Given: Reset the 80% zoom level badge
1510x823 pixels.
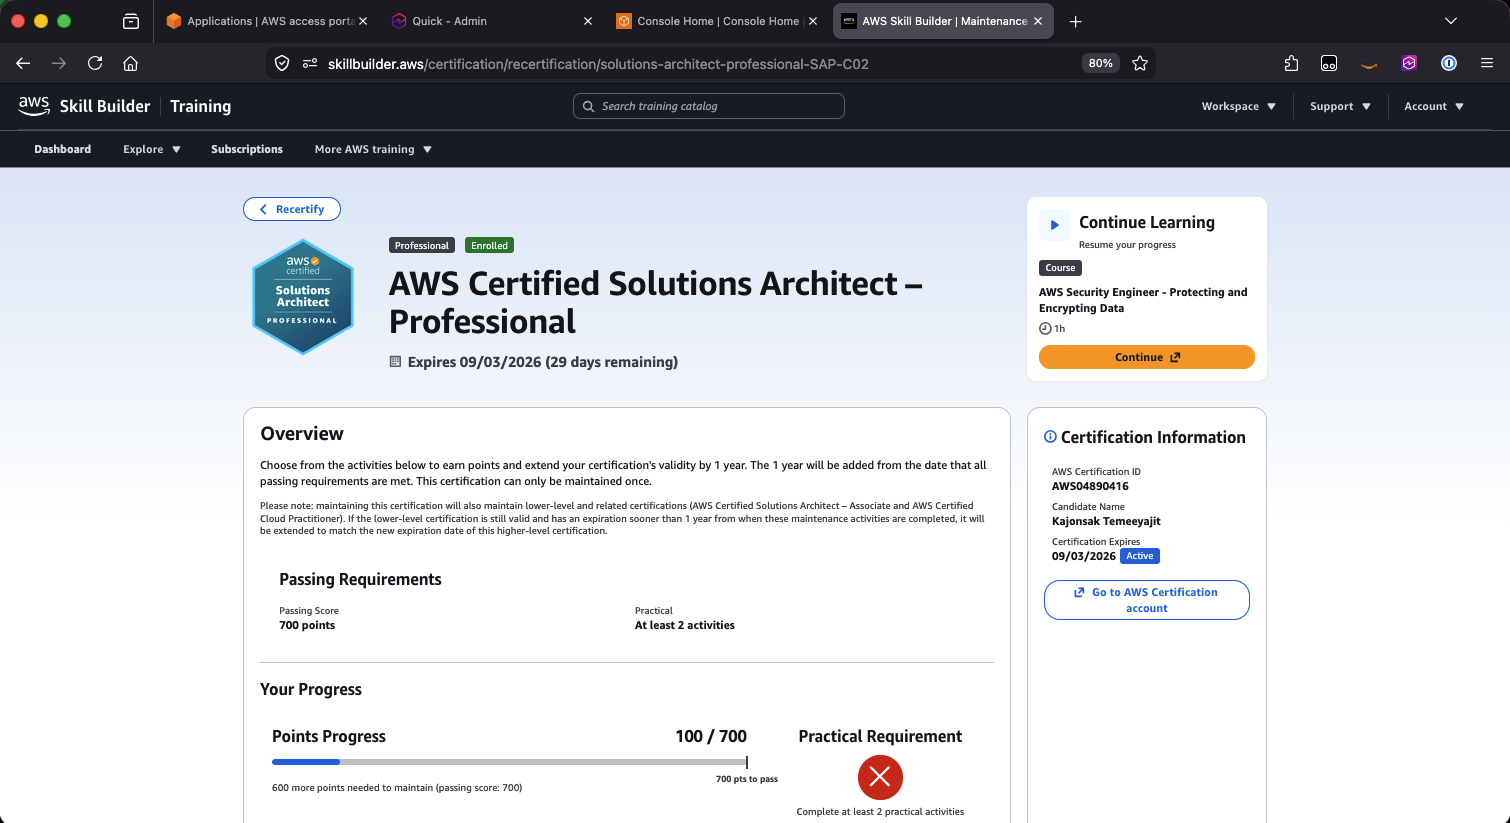Looking at the screenshot, I should coord(1101,63).
